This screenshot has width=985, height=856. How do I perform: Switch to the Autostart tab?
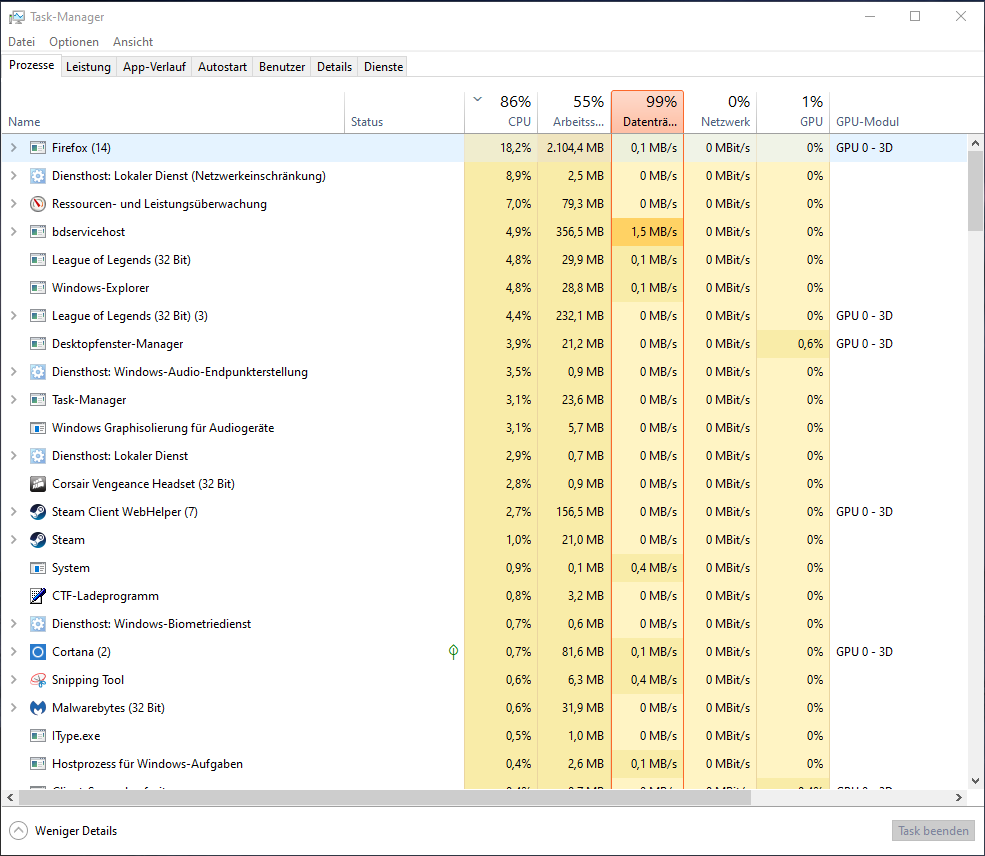[222, 67]
